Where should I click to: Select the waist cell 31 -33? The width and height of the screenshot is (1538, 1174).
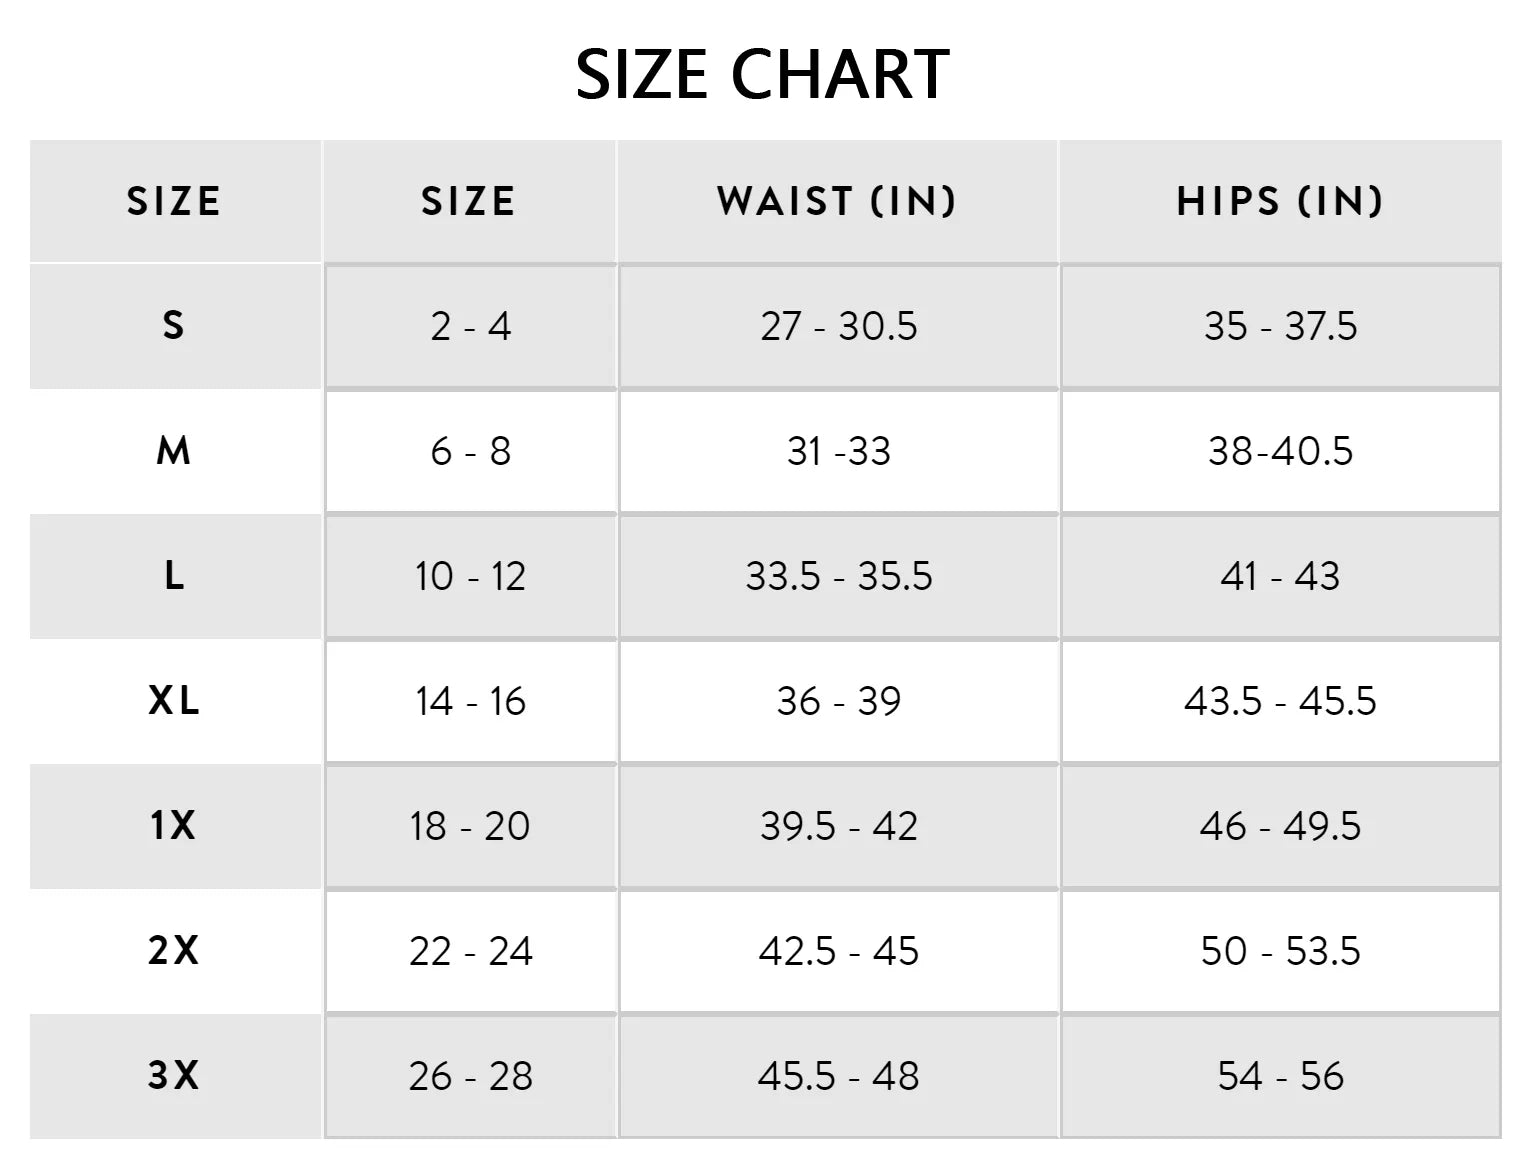pos(838,451)
